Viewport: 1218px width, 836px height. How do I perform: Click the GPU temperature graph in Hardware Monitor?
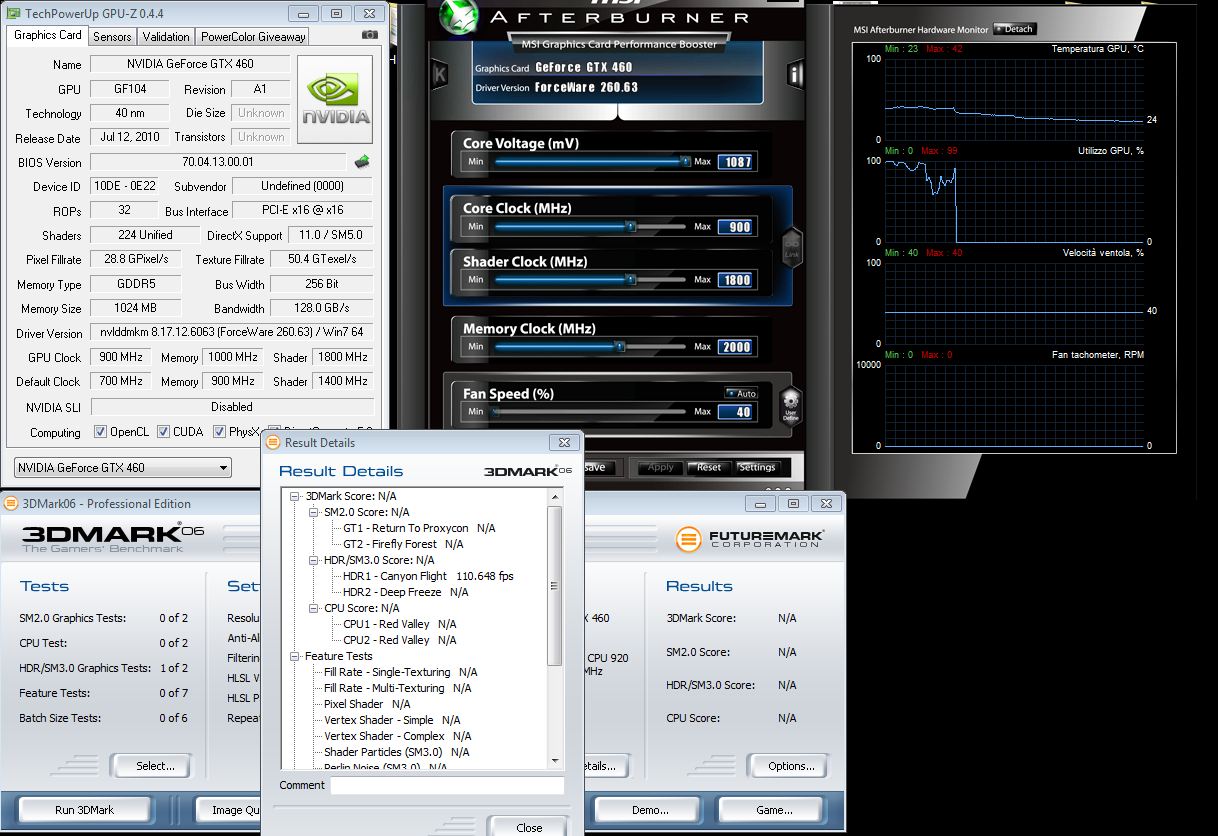tap(1013, 99)
